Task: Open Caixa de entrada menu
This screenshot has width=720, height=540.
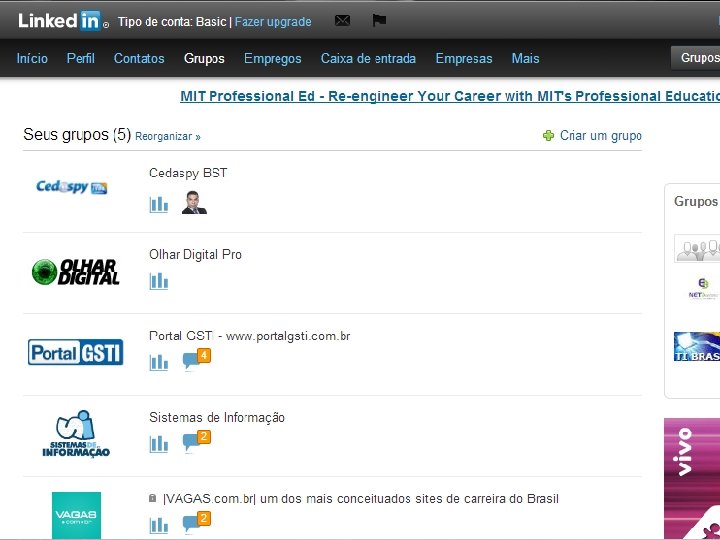Action: [368, 58]
